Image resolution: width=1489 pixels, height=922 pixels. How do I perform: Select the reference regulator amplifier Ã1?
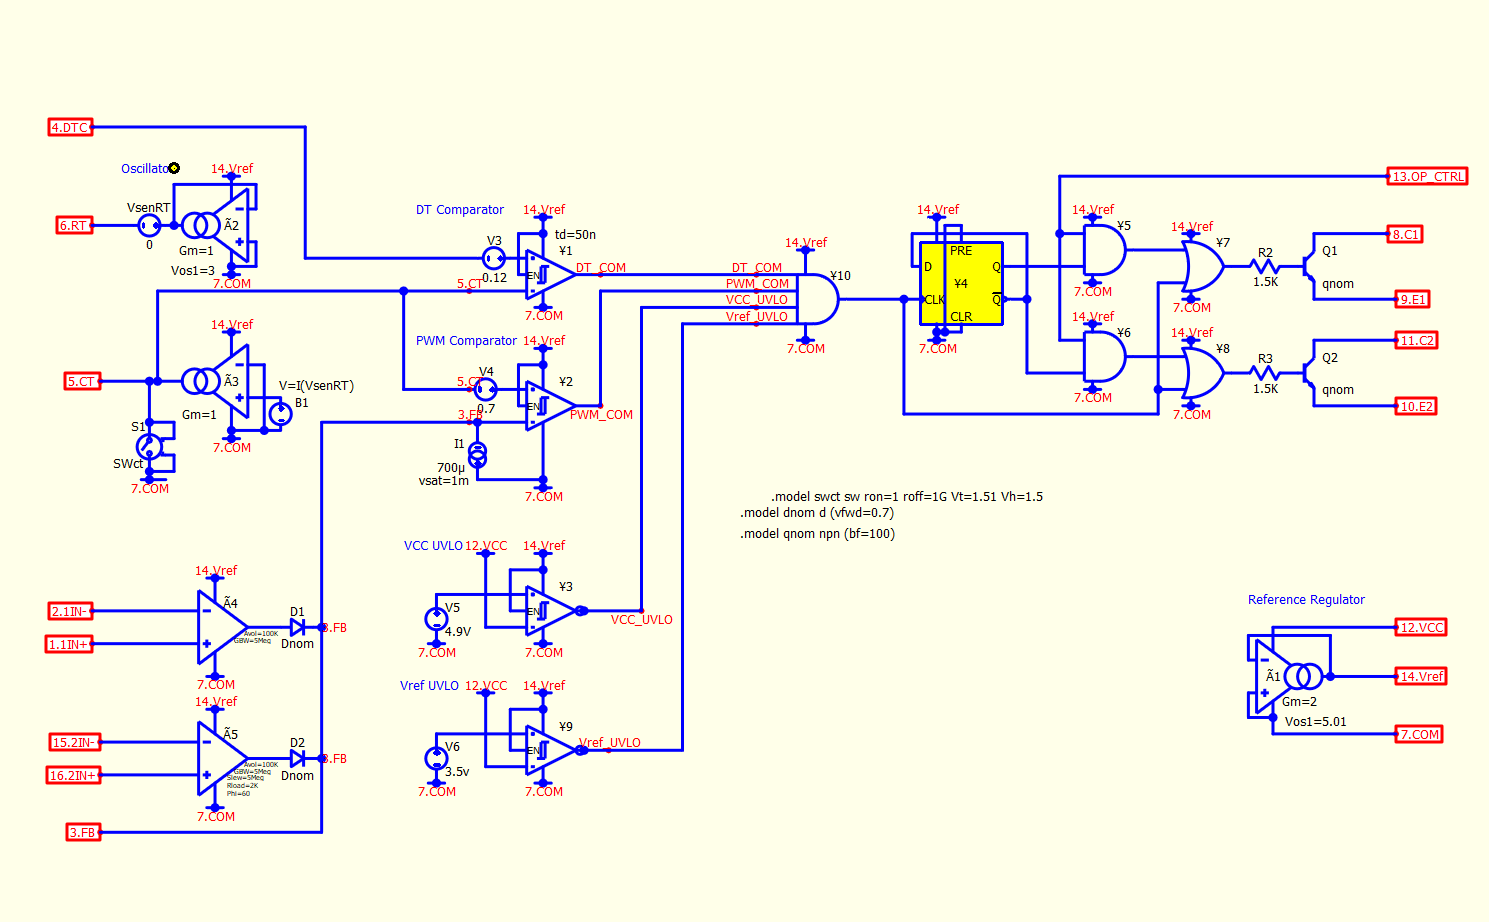coord(1288,676)
